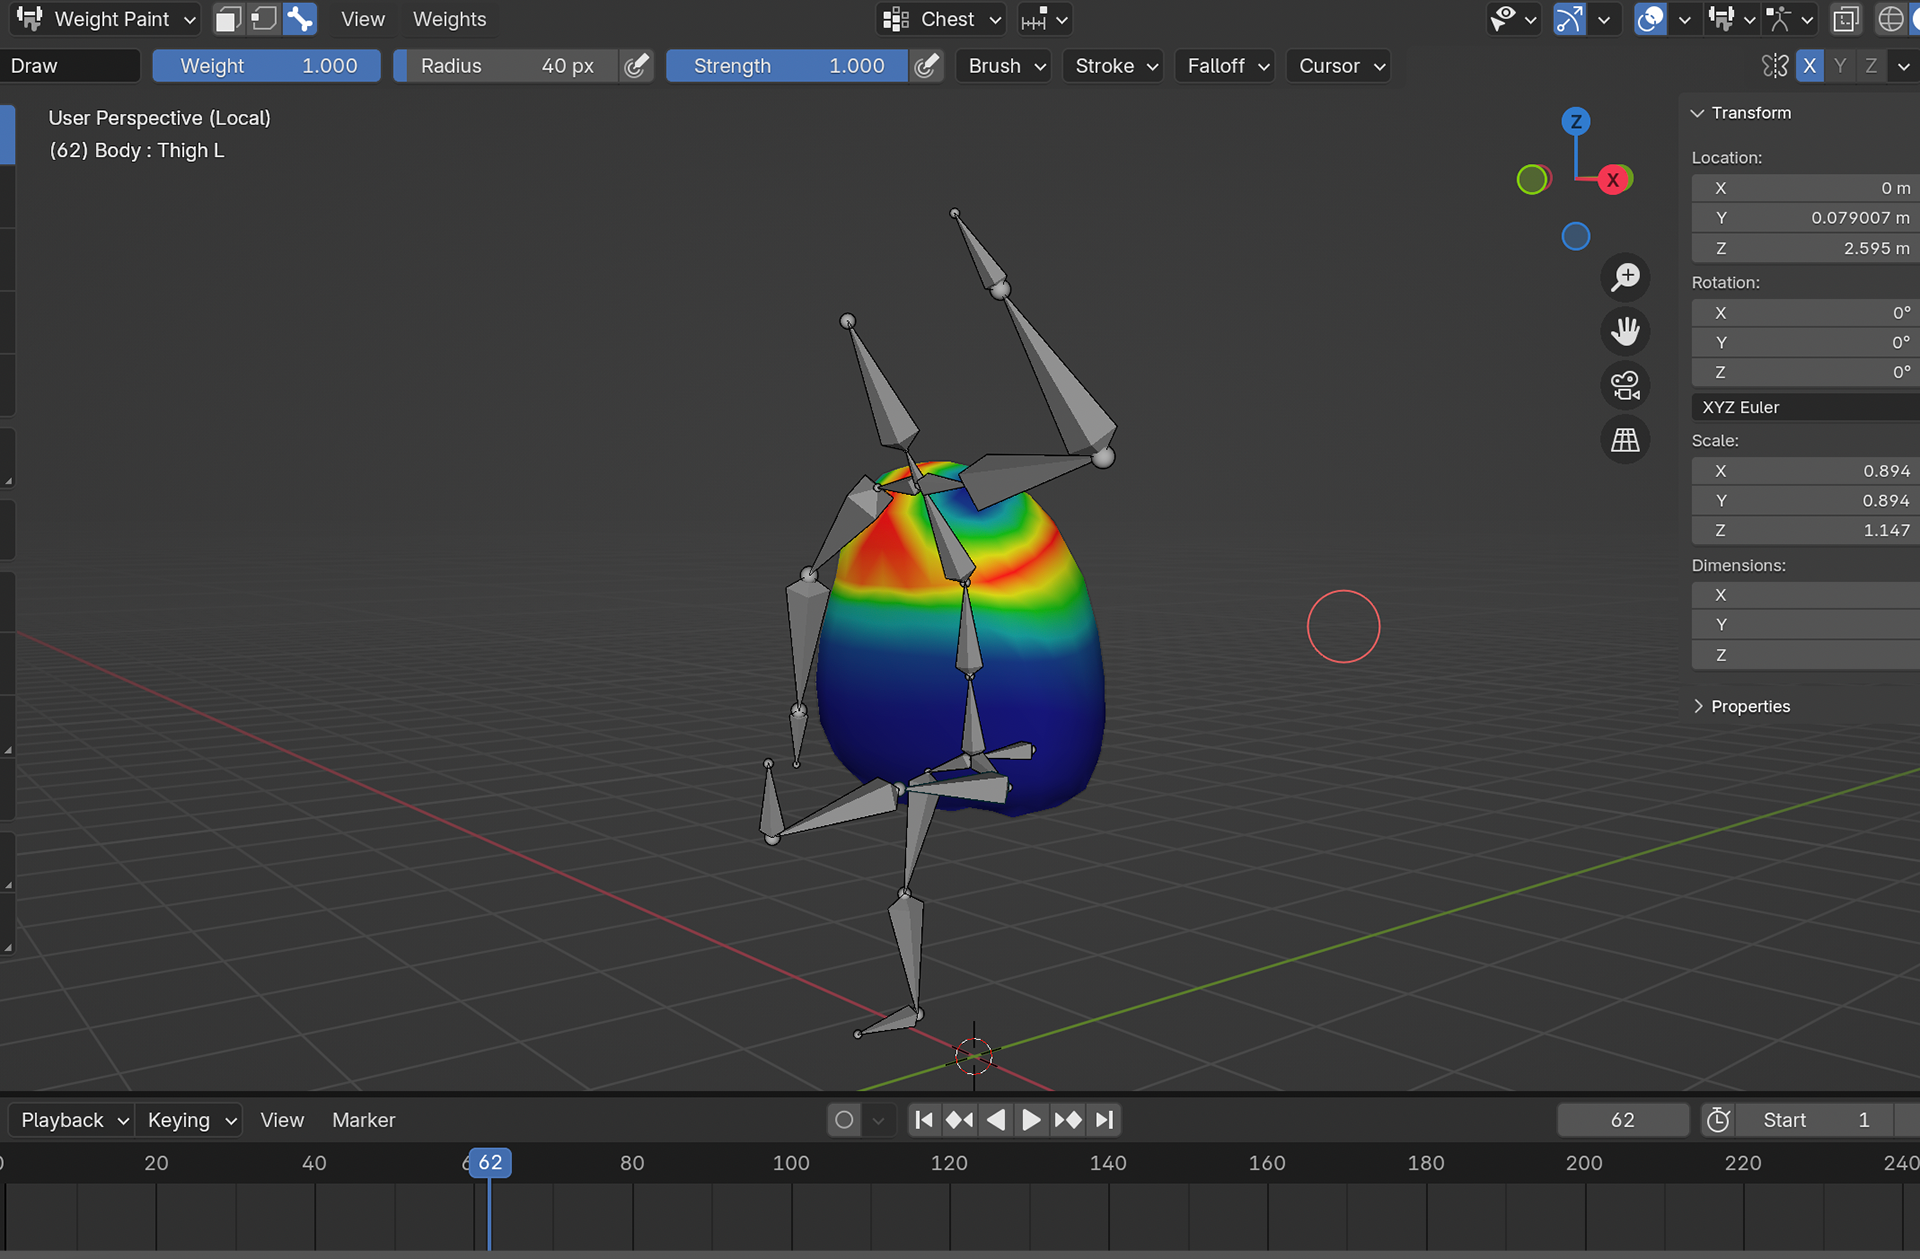Jump to next keyframe
This screenshot has height=1259, width=1920.
pyautogui.click(x=1067, y=1120)
